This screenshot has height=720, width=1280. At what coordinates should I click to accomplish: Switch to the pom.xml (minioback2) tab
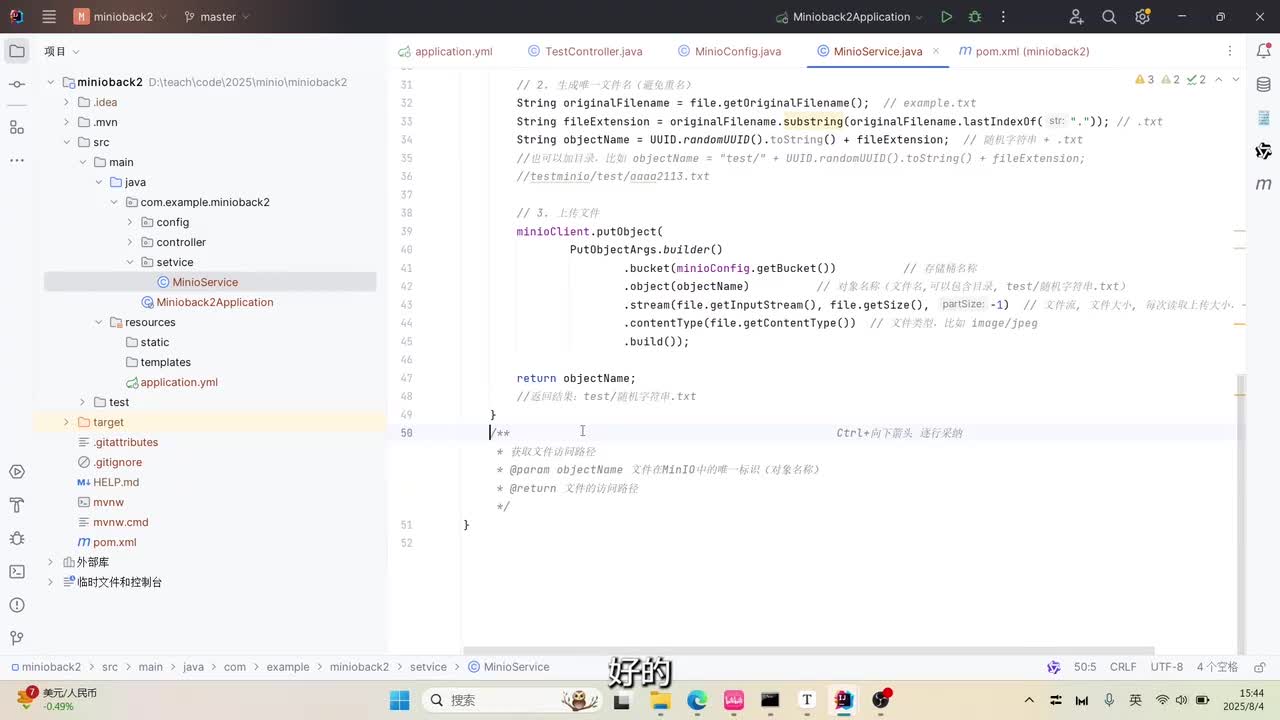click(1024, 51)
